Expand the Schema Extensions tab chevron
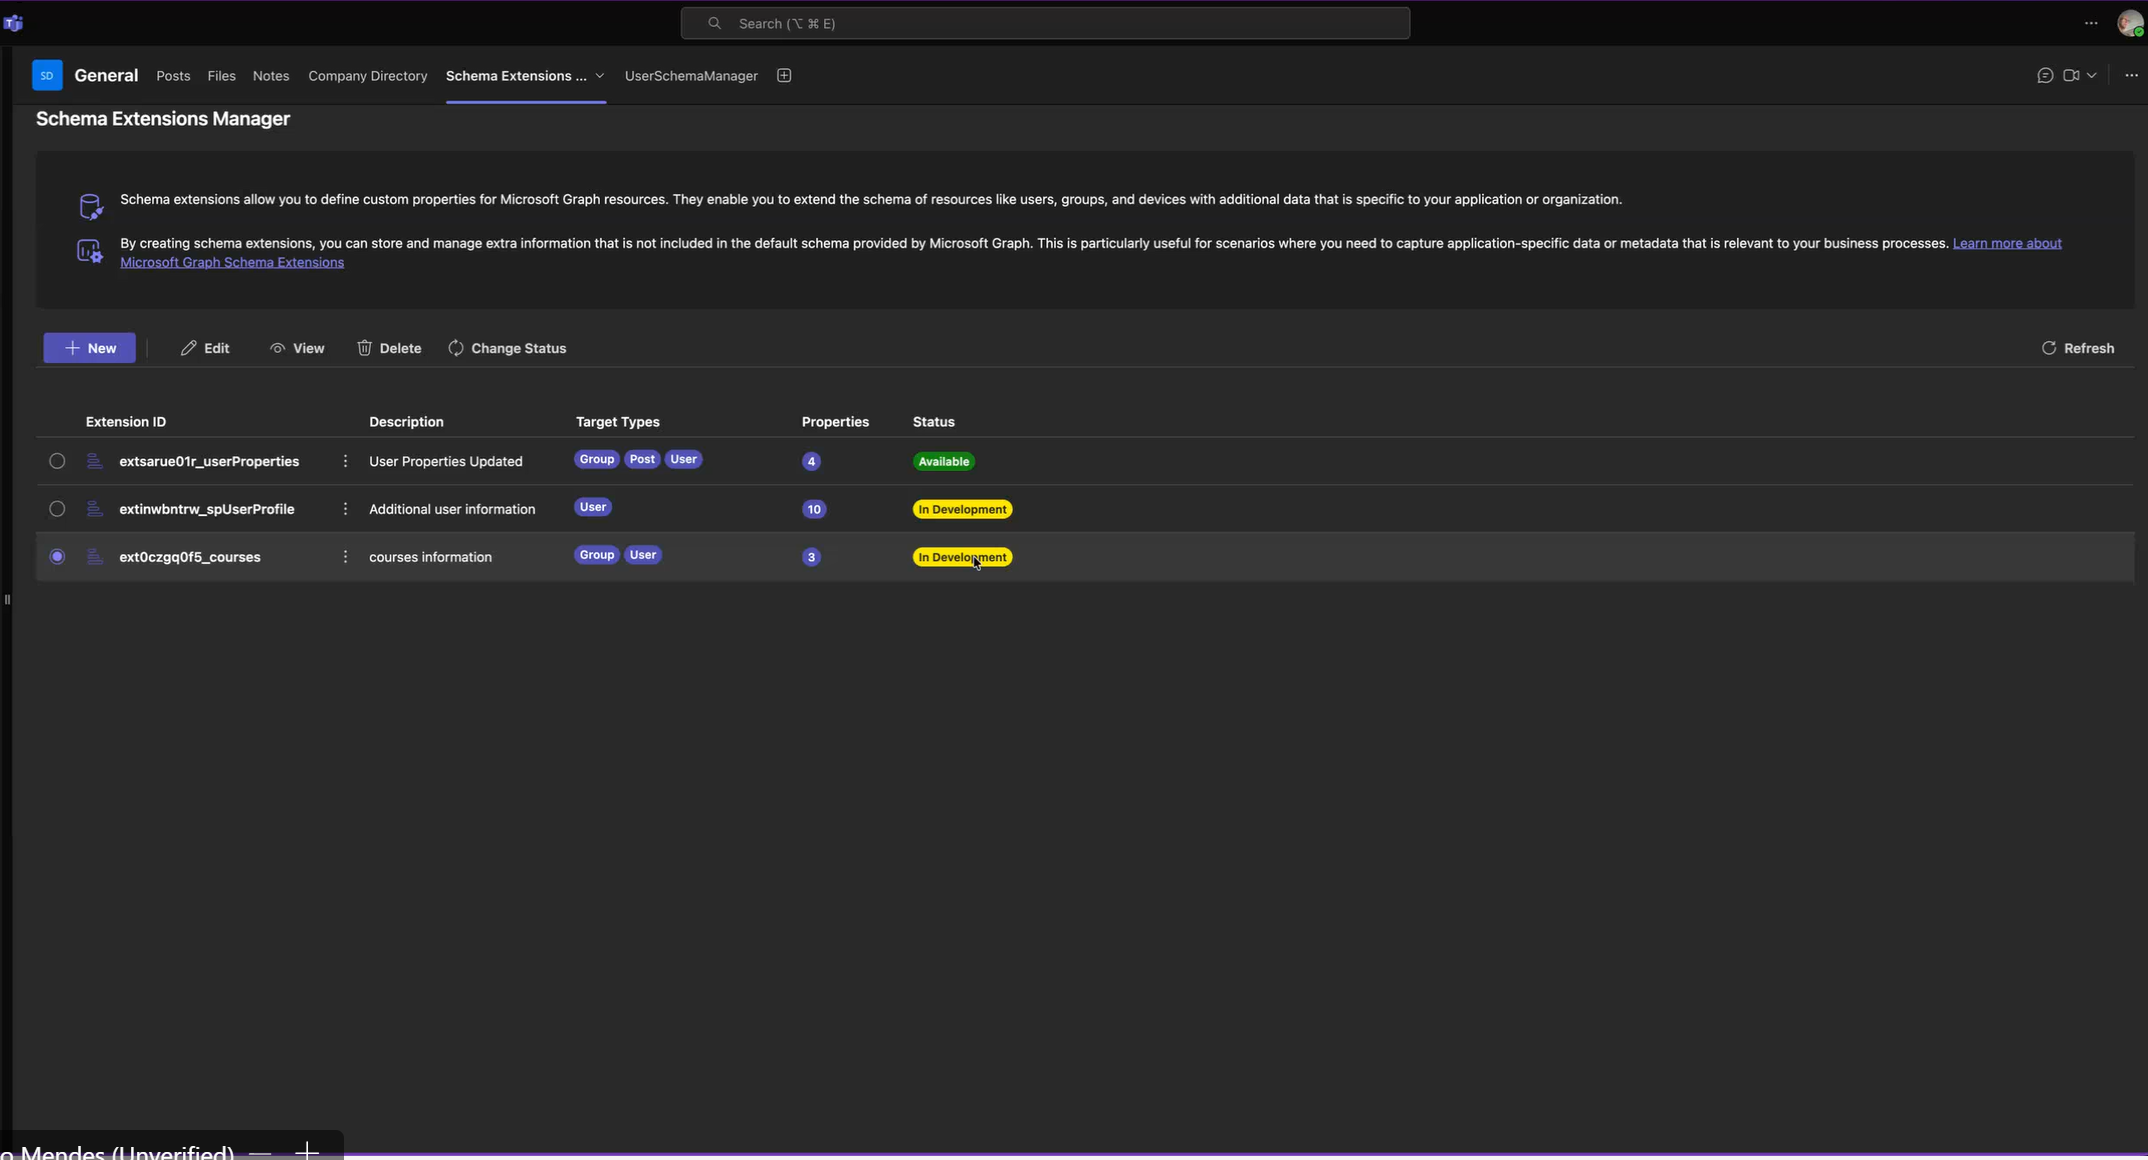This screenshot has width=2148, height=1160. click(600, 76)
